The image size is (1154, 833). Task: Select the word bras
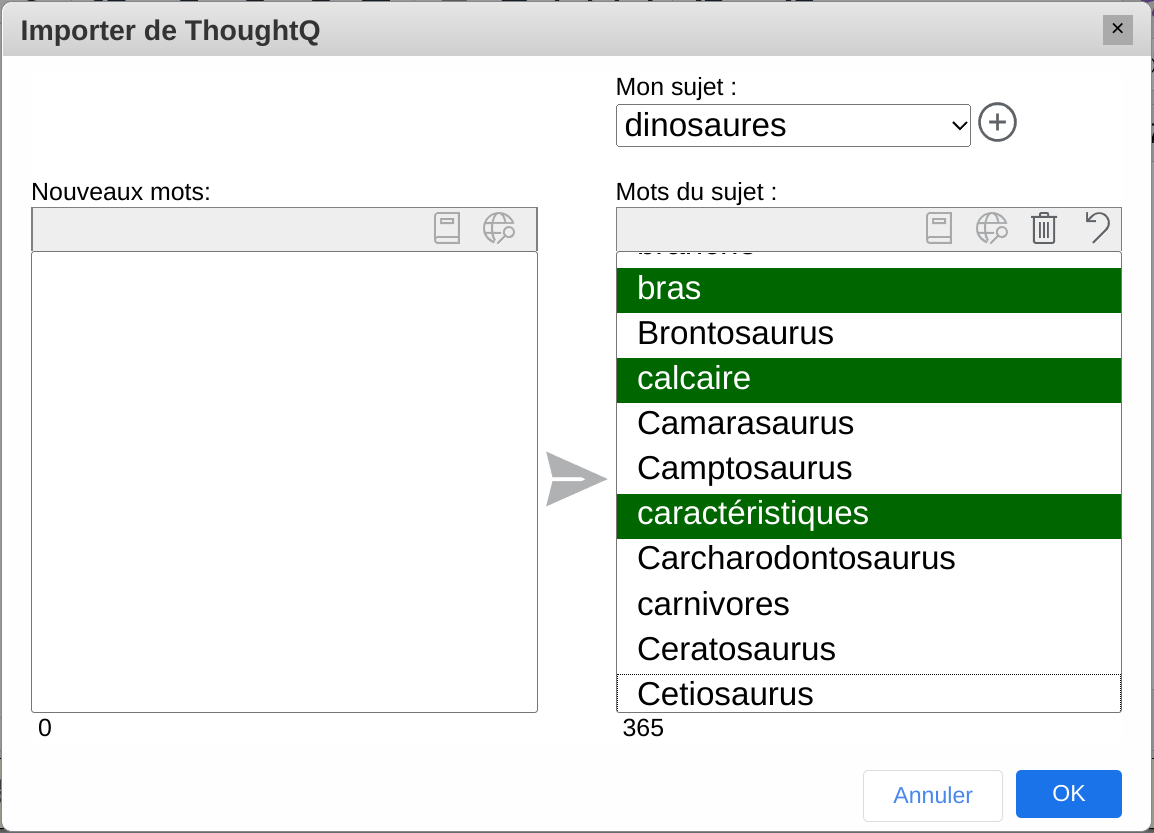[868, 290]
